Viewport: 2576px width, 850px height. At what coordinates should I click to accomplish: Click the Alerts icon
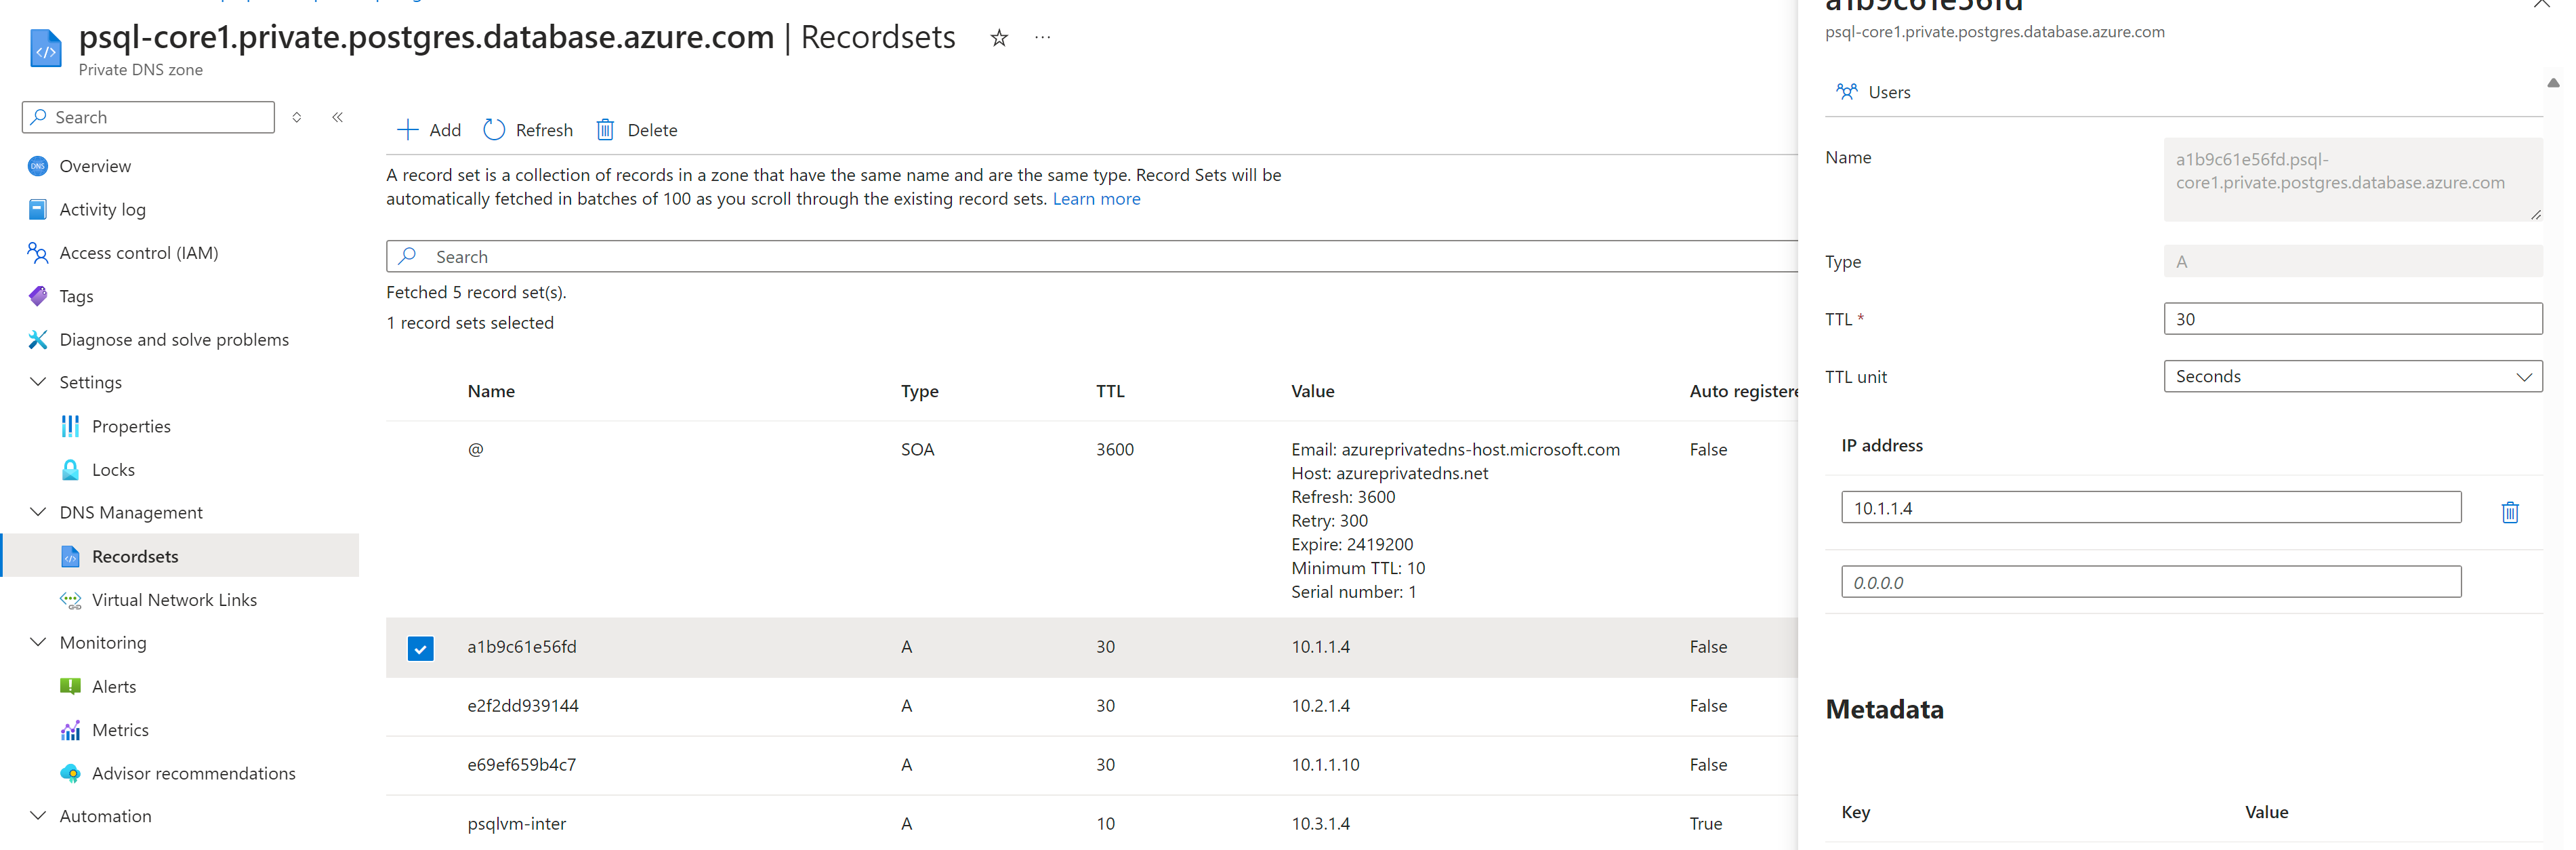70,687
